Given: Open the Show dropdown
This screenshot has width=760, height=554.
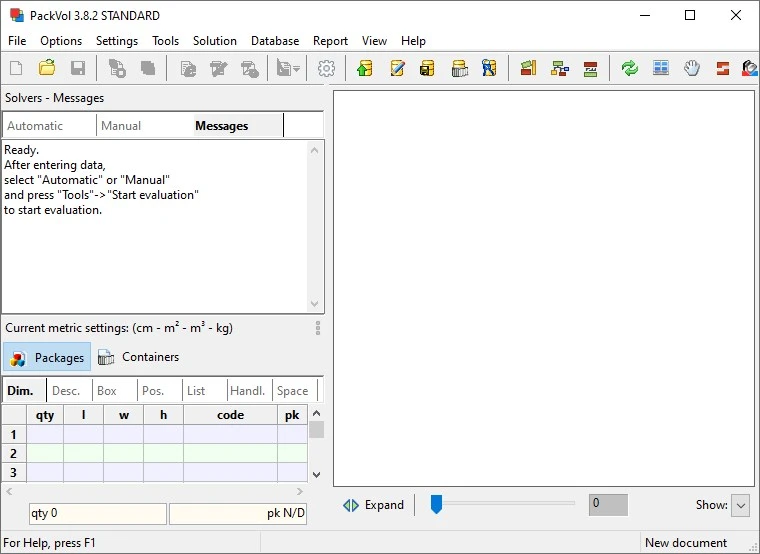Looking at the screenshot, I should click(740, 505).
